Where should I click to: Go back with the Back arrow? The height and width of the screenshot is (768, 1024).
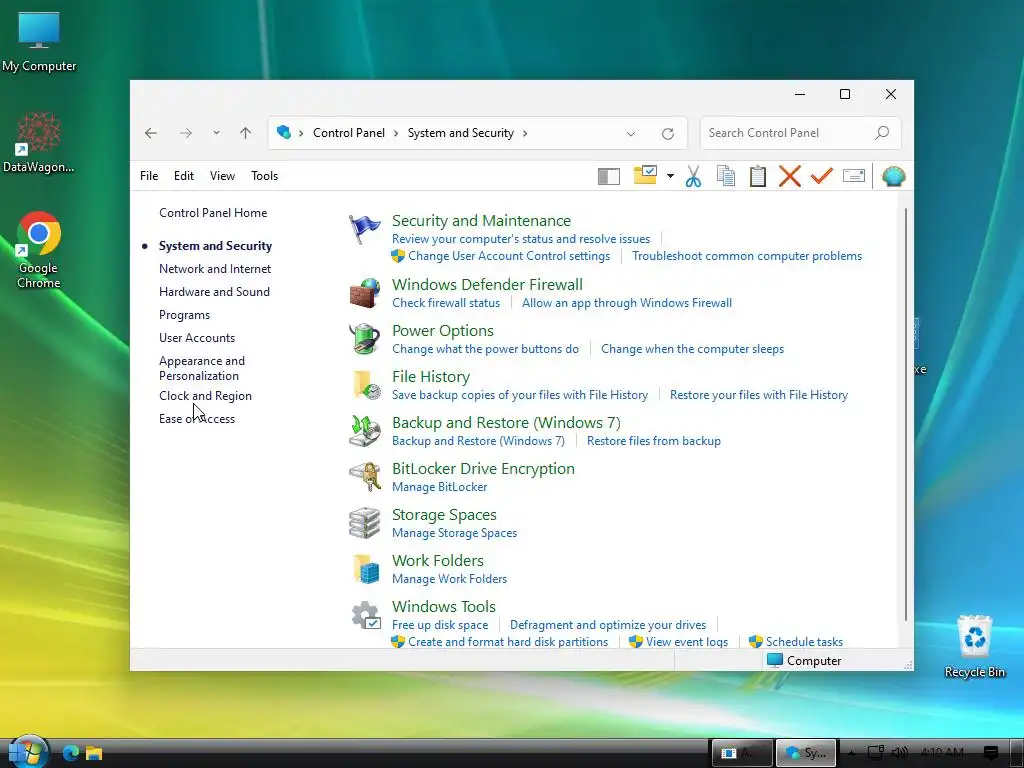tap(151, 133)
